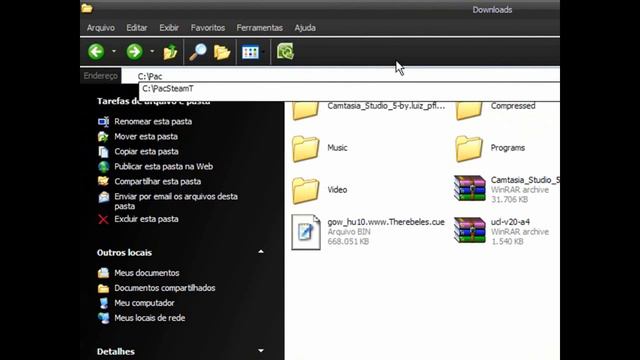The width and height of the screenshot is (640, 360).
Task: Go up one folder level
Action: (170, 52)
